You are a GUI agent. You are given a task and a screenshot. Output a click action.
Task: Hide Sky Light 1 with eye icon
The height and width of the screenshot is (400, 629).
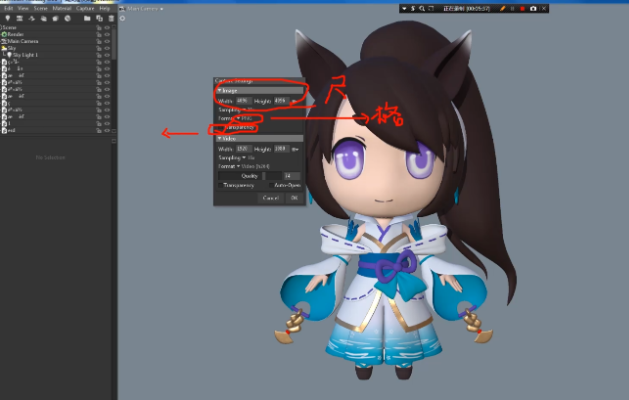107,55
